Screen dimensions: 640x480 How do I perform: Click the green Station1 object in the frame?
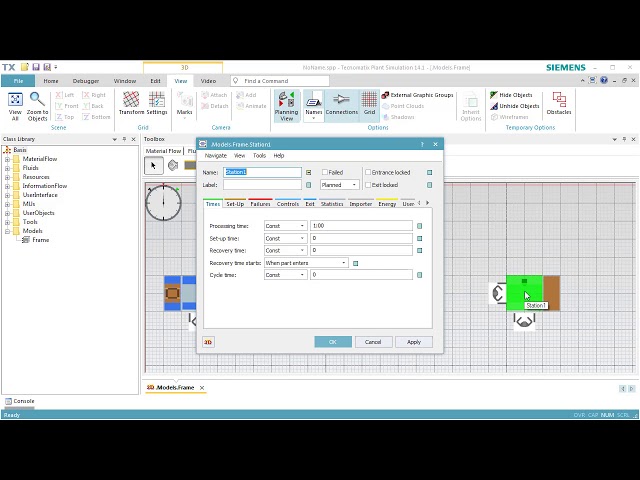pos(524,293)
